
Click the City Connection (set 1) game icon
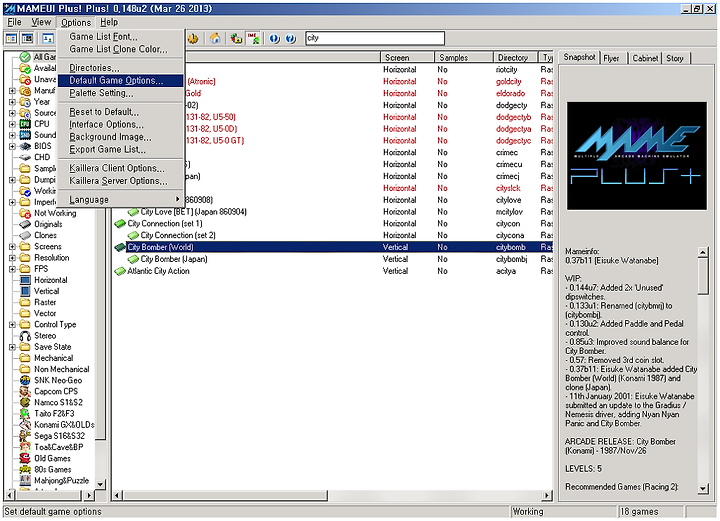(x=120, y=224)
